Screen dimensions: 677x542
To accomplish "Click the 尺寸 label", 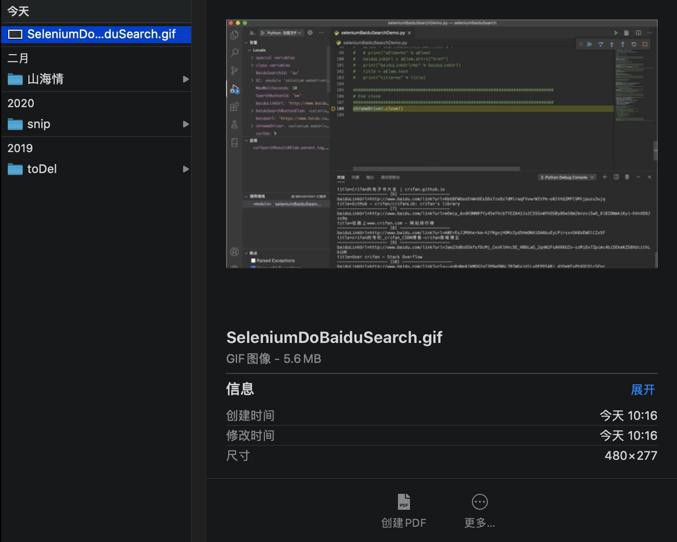I will [238, 455].
